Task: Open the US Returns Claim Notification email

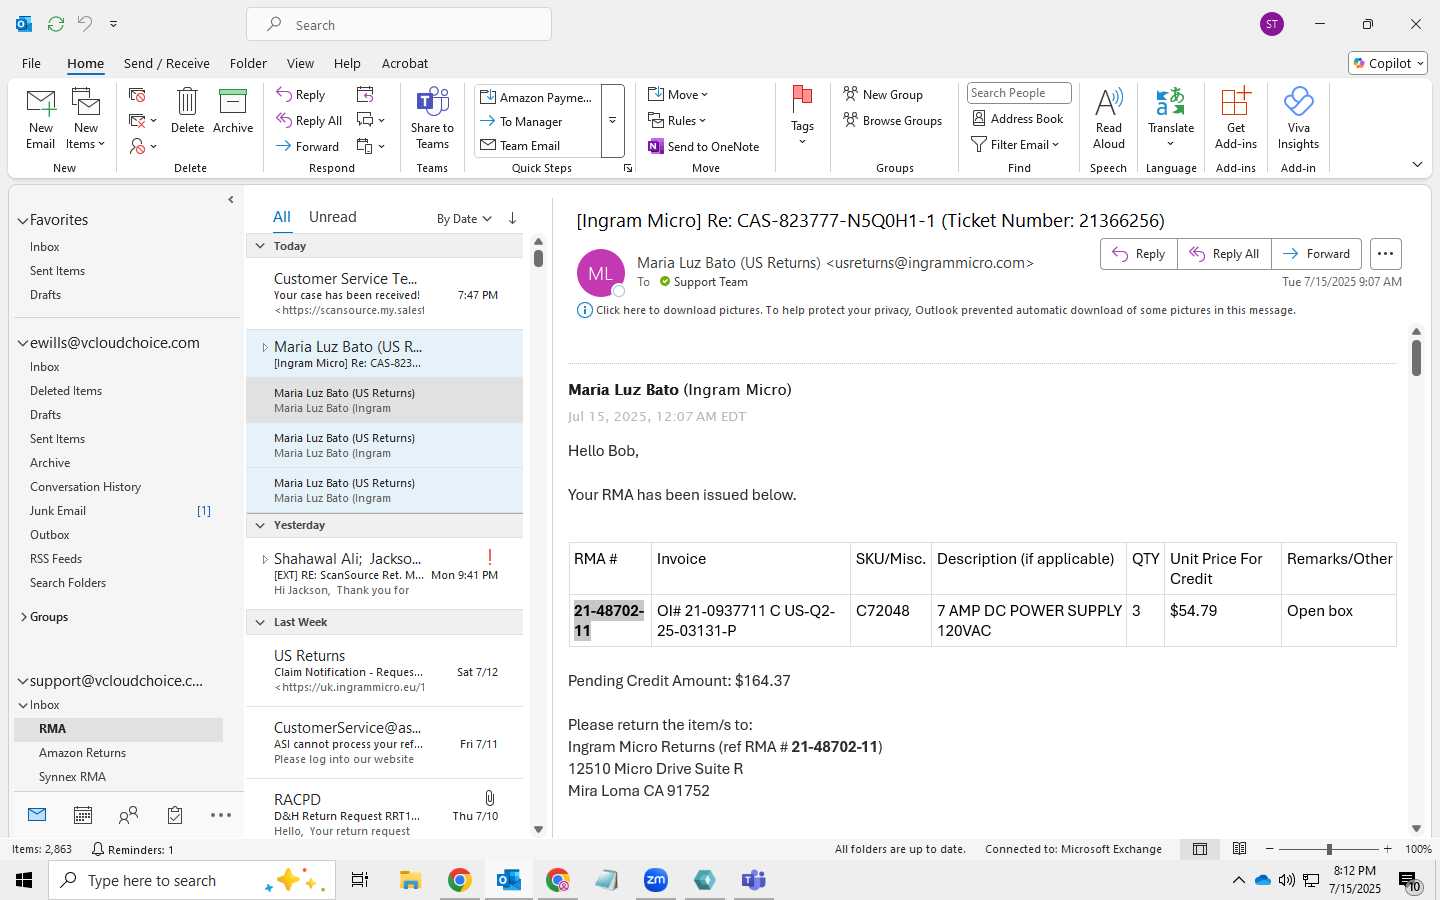Action: point(385,671)
